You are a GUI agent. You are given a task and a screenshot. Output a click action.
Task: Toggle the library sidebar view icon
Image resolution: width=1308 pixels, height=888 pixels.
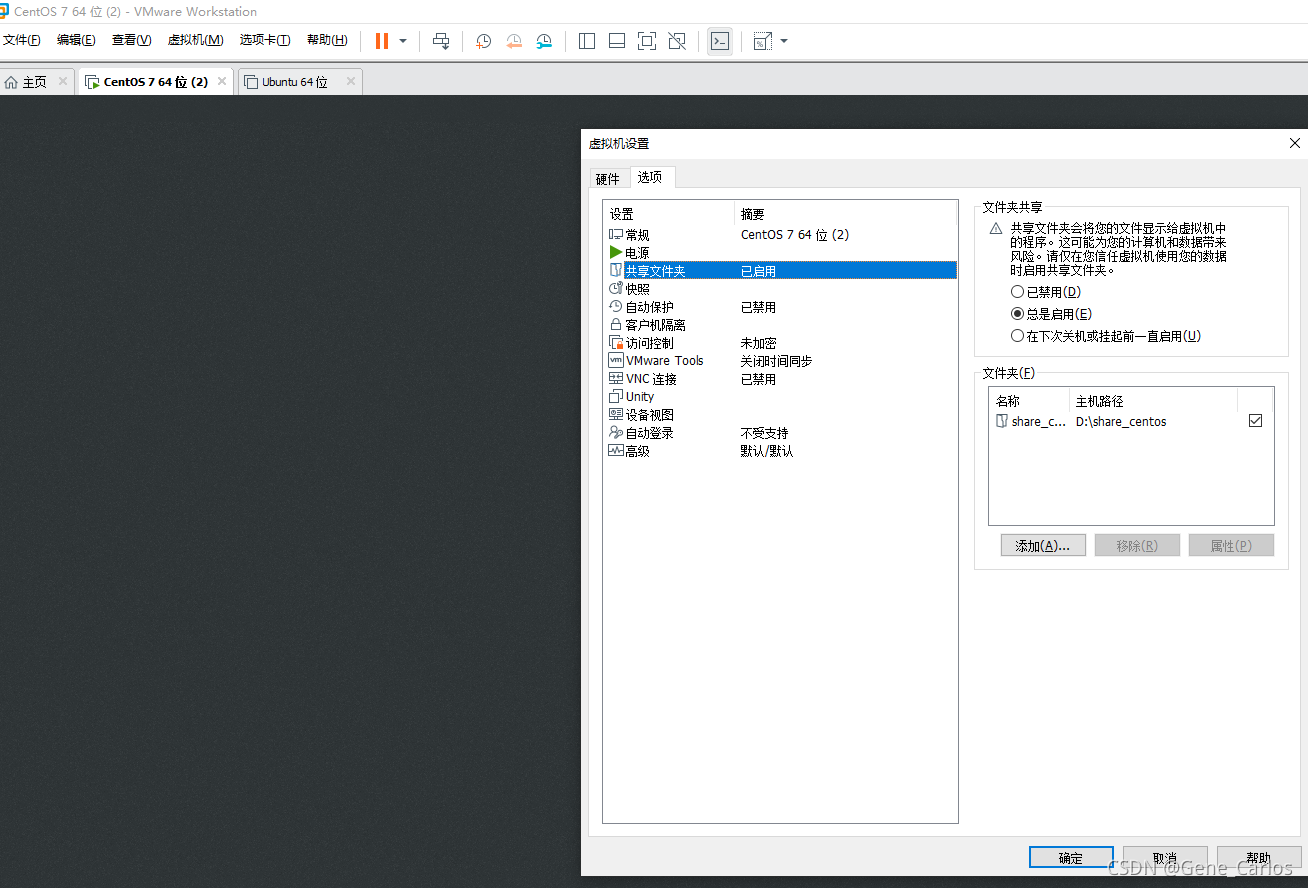587,41
